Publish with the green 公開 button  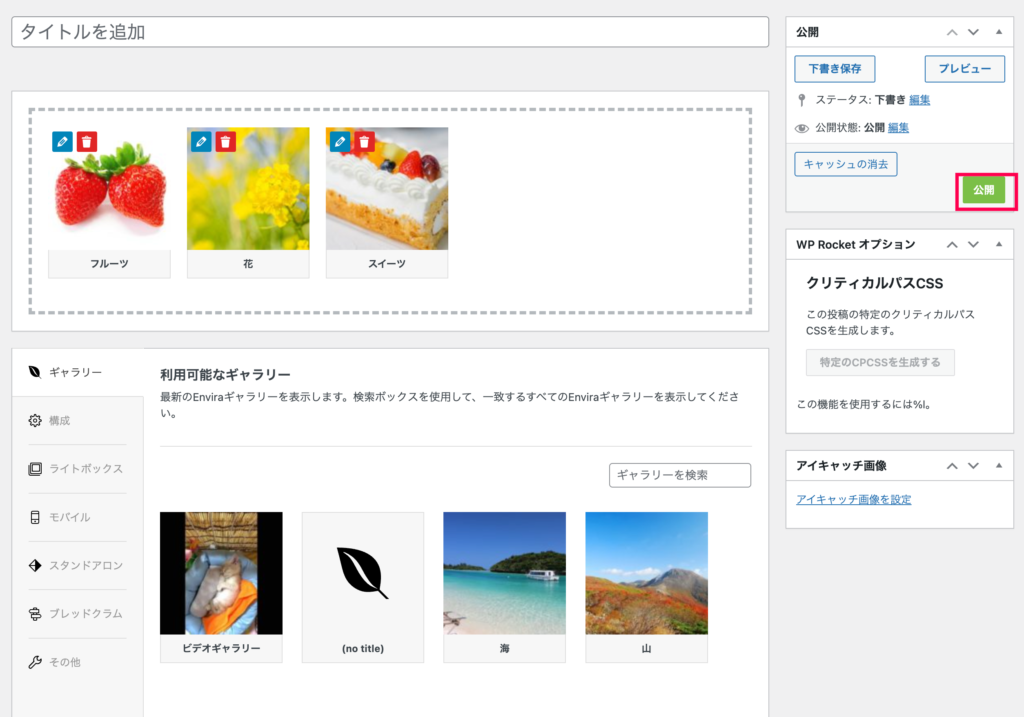pyautogui.click(x=984, y=190)
